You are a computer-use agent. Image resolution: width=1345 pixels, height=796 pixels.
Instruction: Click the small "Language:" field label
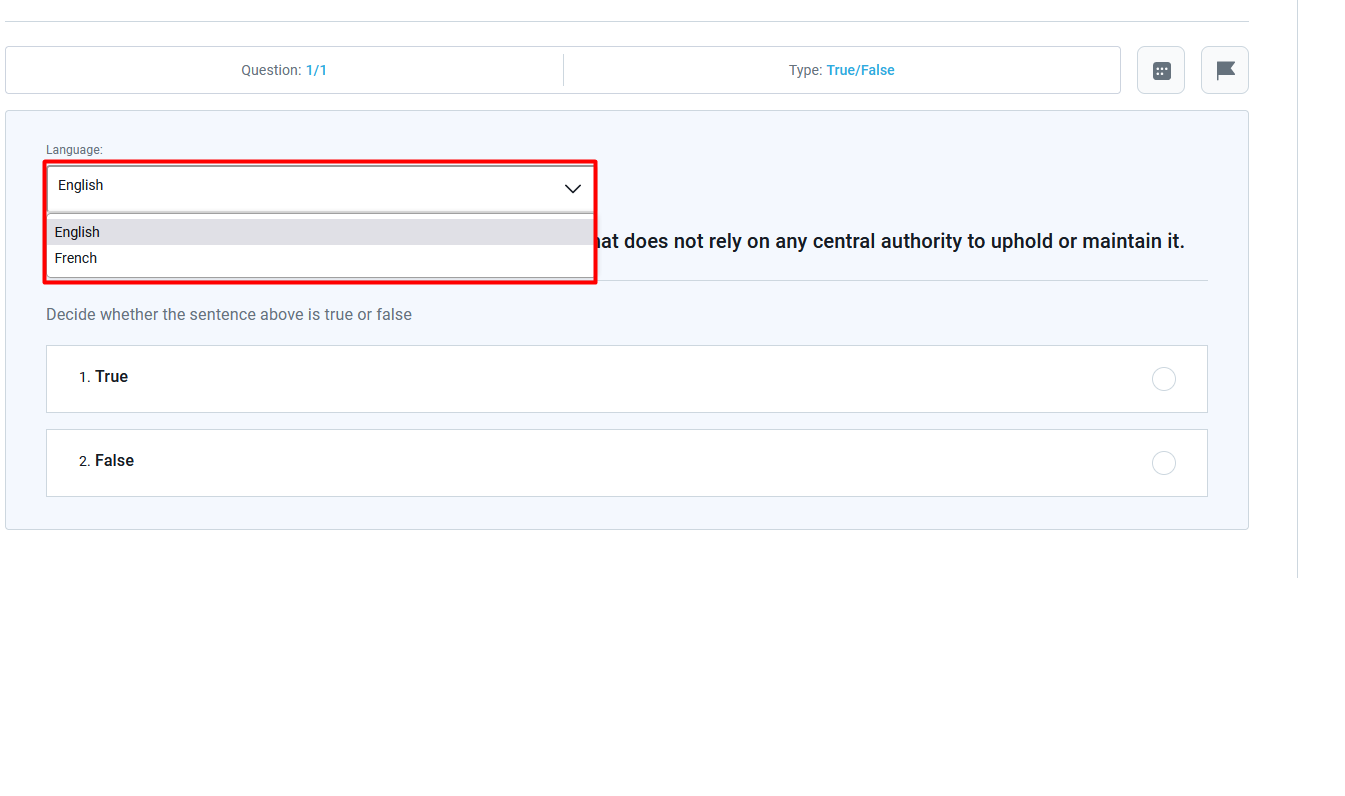pyautogui.click(x=74, y=150)
